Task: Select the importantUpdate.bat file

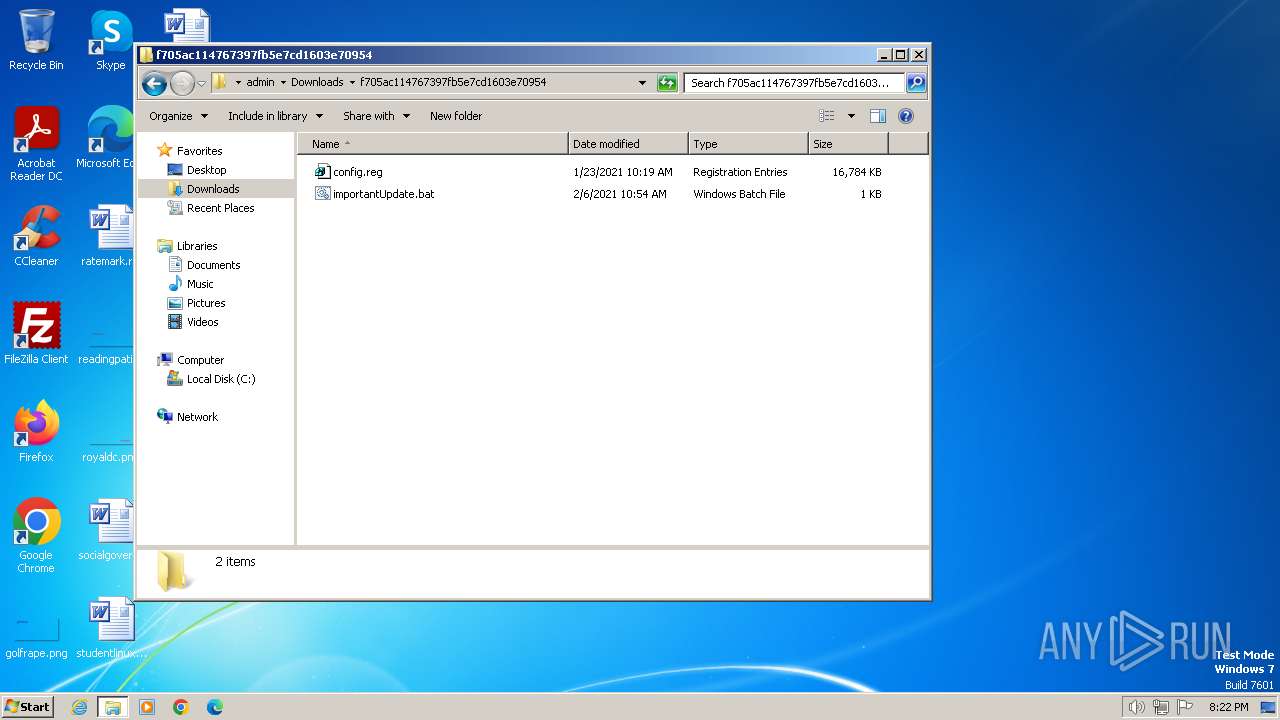Action: [383, 194]
